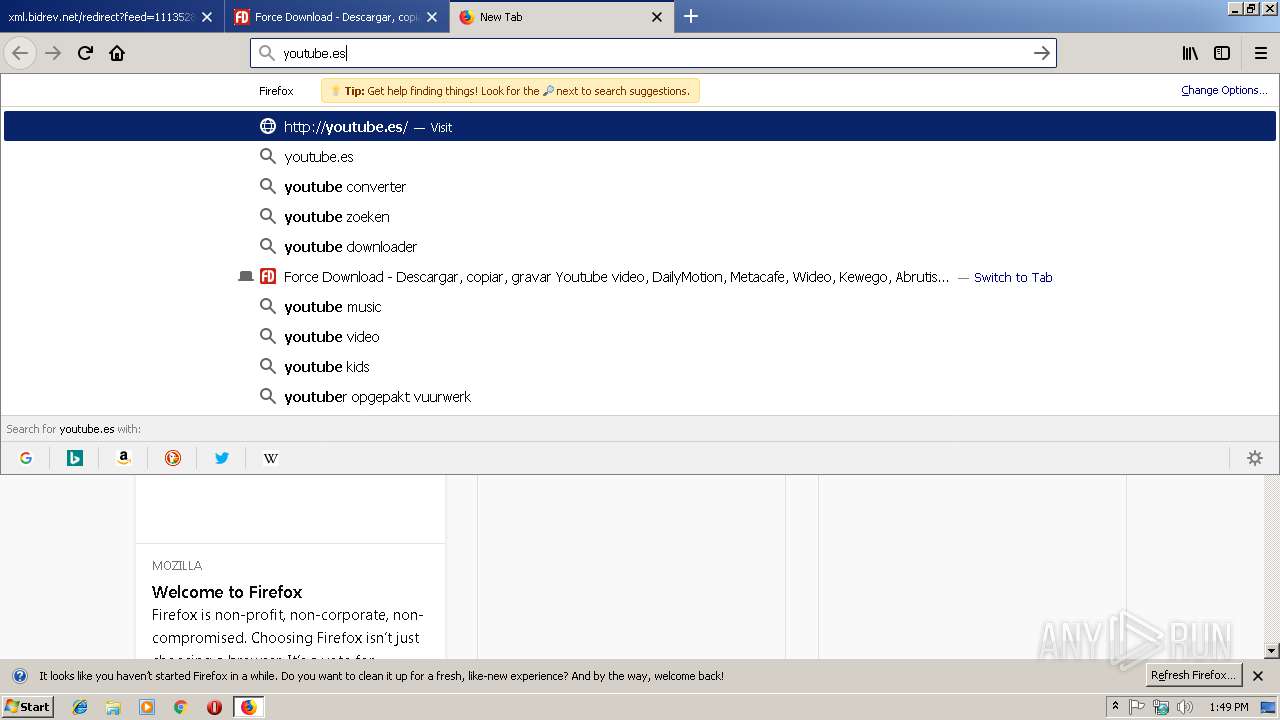This screenshot has height=720, width=1280.
Task: Select the 'youtube.es' search suggestion
Action: click(640, 157)
